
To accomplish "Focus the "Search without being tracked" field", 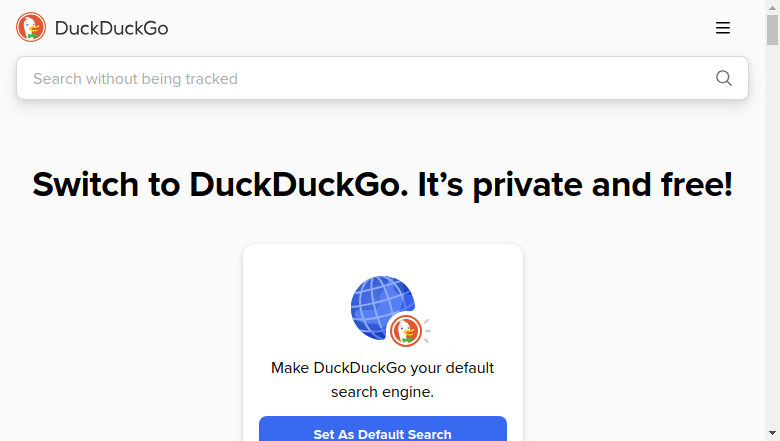I will [x=382, y=78].
